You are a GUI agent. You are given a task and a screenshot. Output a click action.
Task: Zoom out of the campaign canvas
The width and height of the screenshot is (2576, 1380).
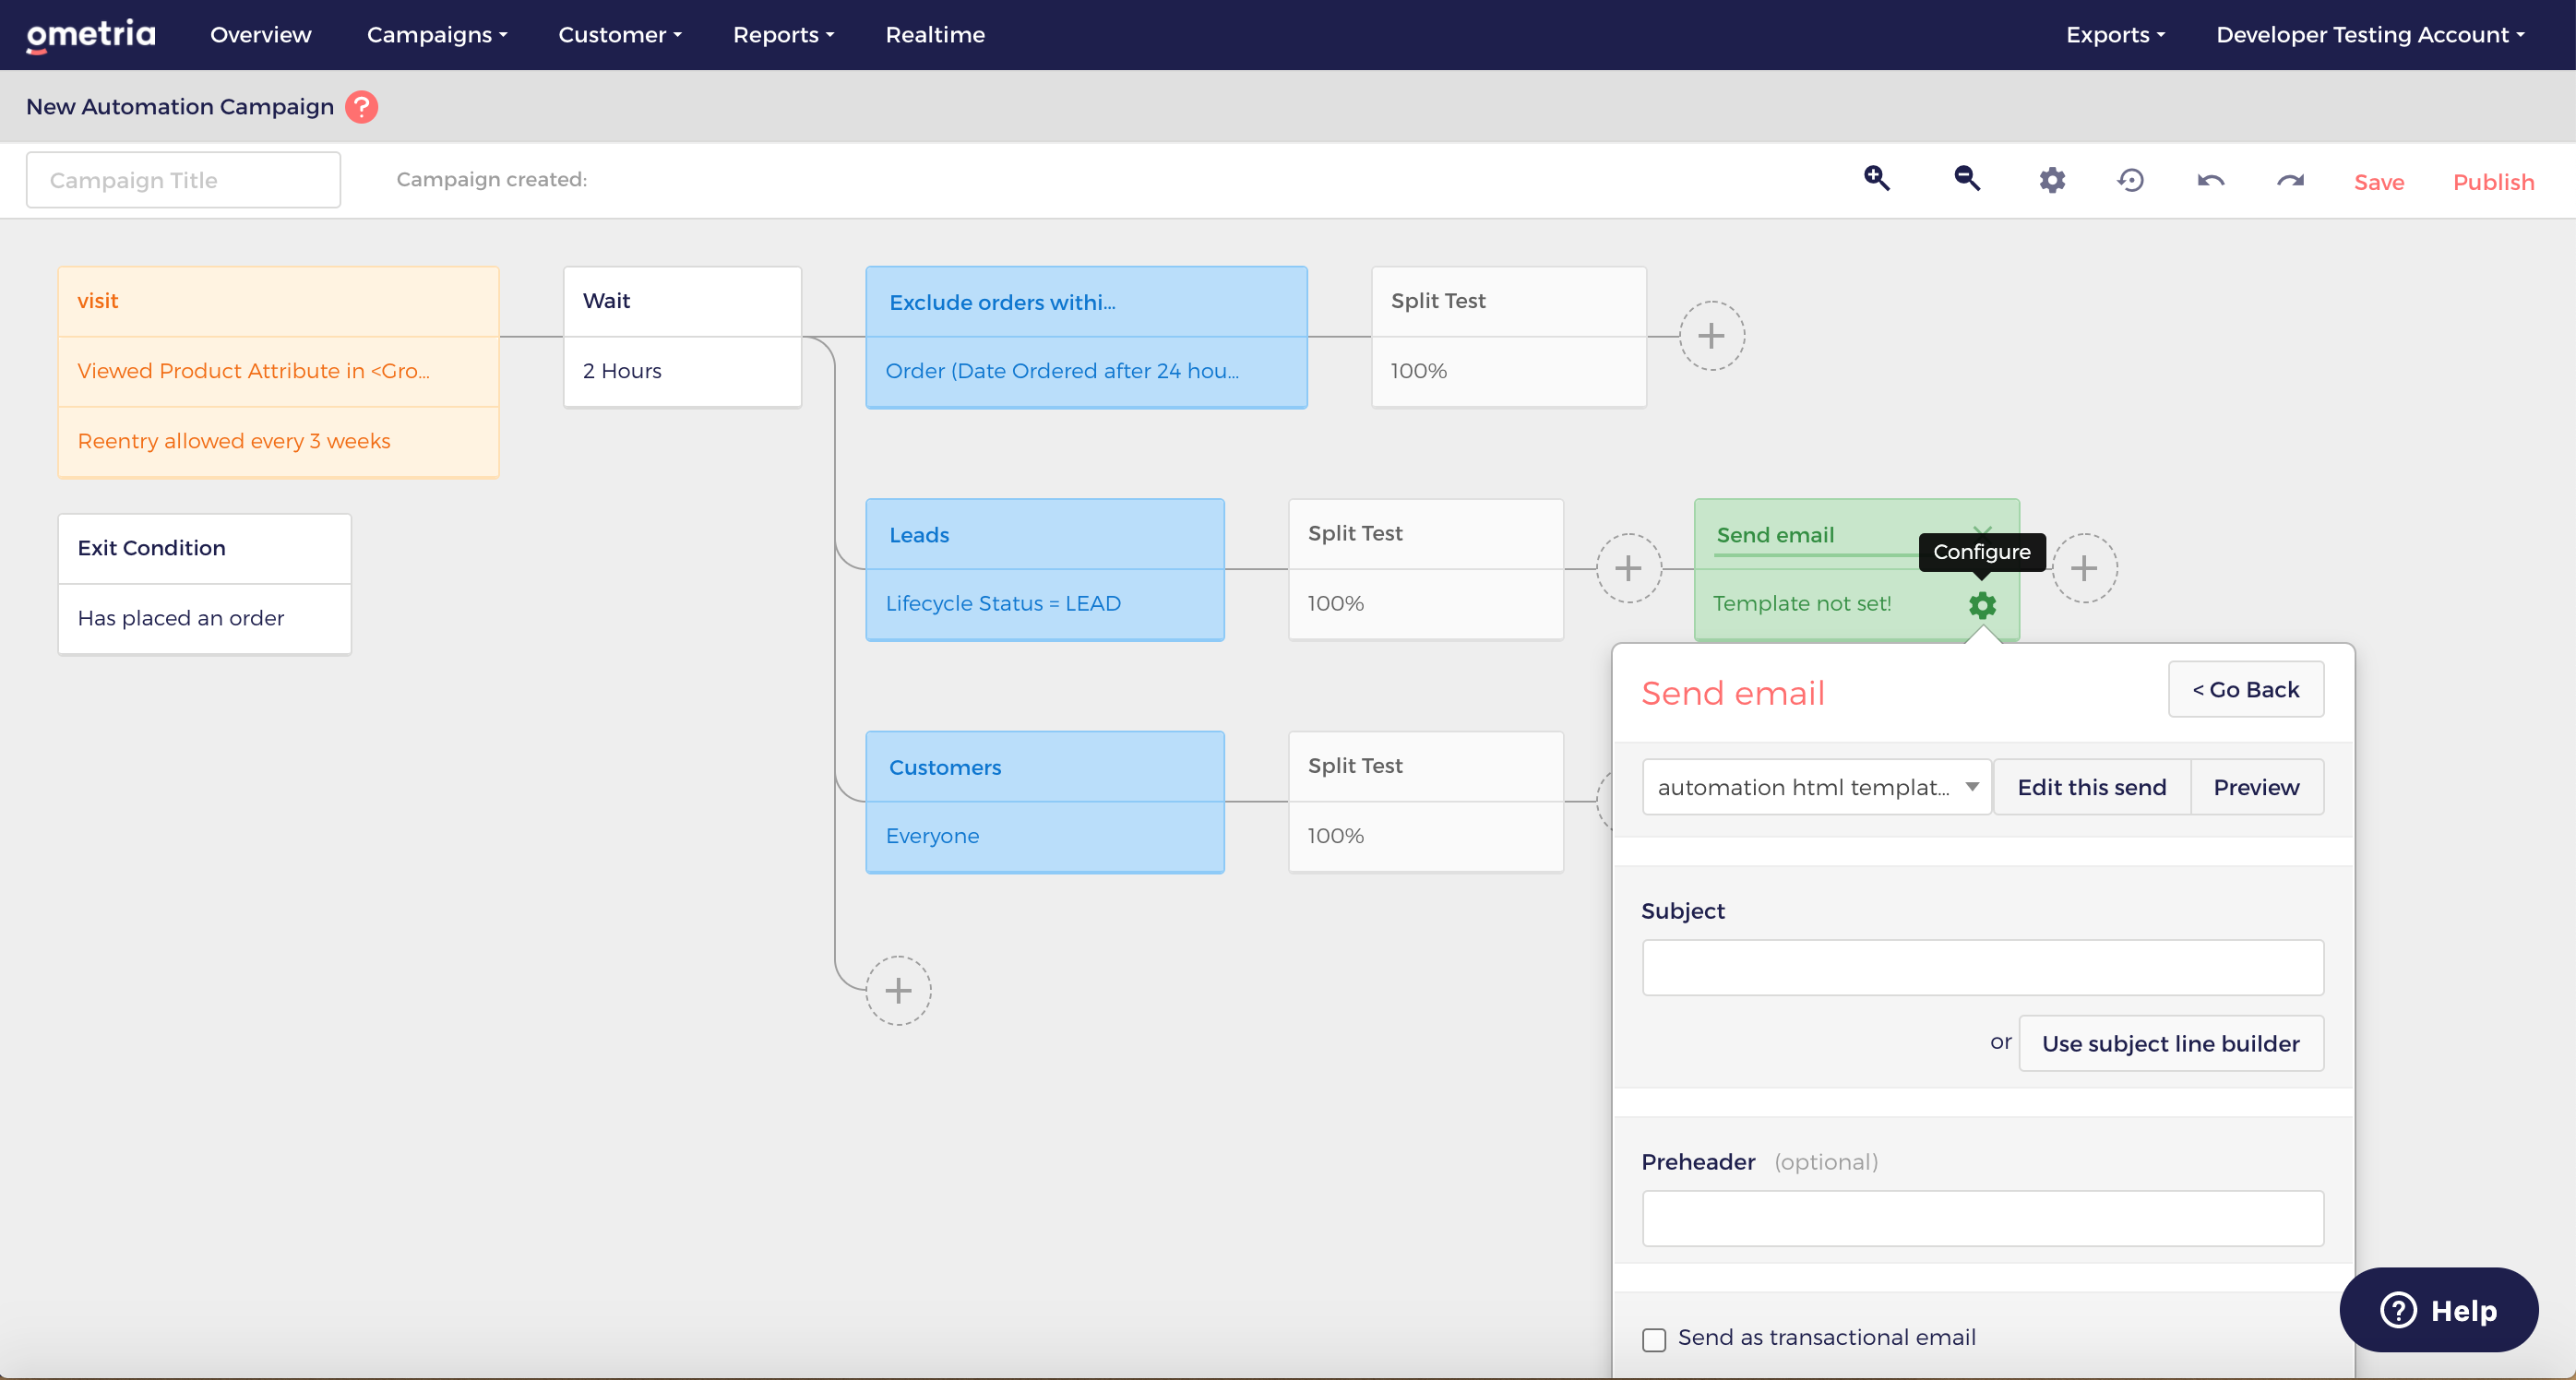1967,179
